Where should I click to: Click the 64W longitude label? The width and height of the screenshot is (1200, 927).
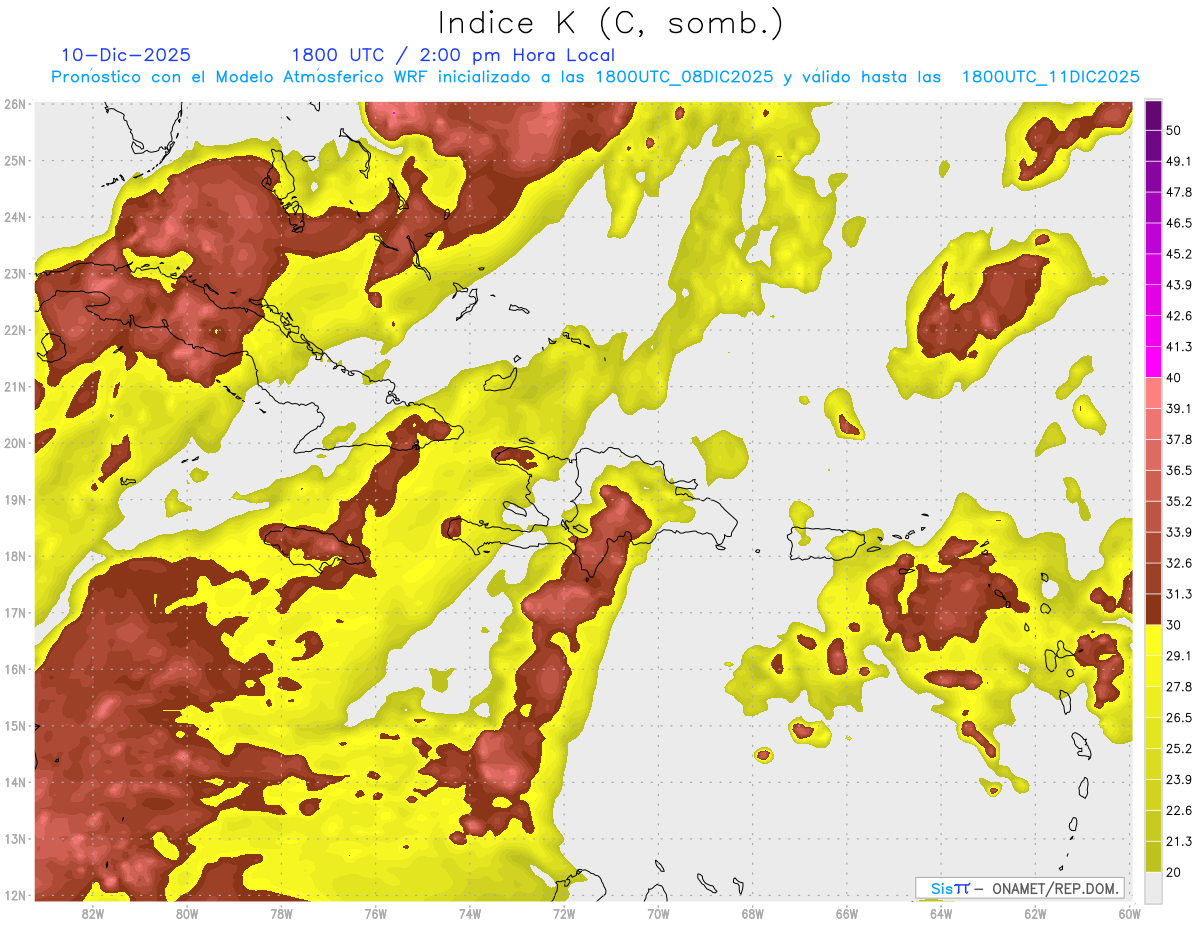[940, 913]
